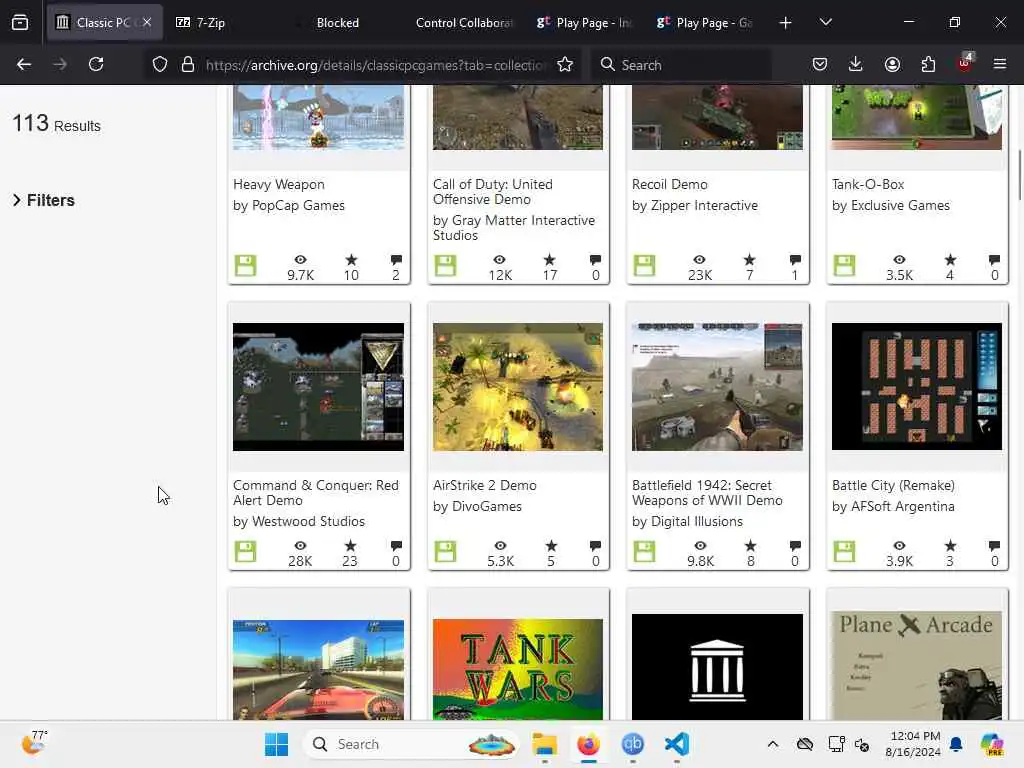Open the Firefox account profile icon
The width and height of the screenshot is (1024, 768).
coord(892,64)
